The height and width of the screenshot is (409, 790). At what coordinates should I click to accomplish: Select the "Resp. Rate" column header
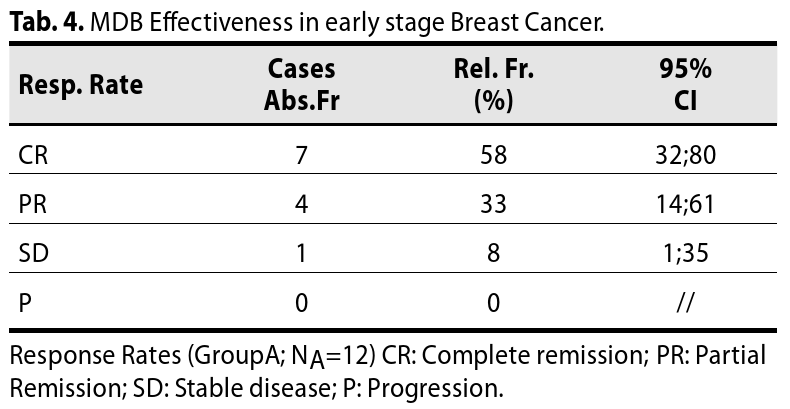pos(81,85)
